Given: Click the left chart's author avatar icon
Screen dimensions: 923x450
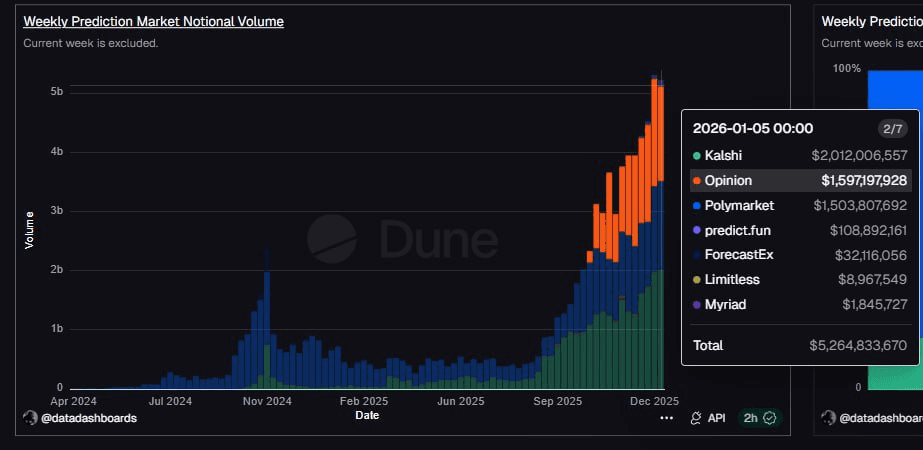Looking at the screenshot, I should pos(31,417).
